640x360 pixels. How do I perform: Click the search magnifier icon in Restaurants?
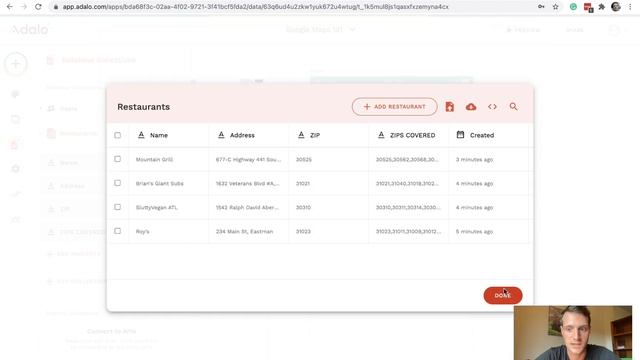(x=513, y=107)
